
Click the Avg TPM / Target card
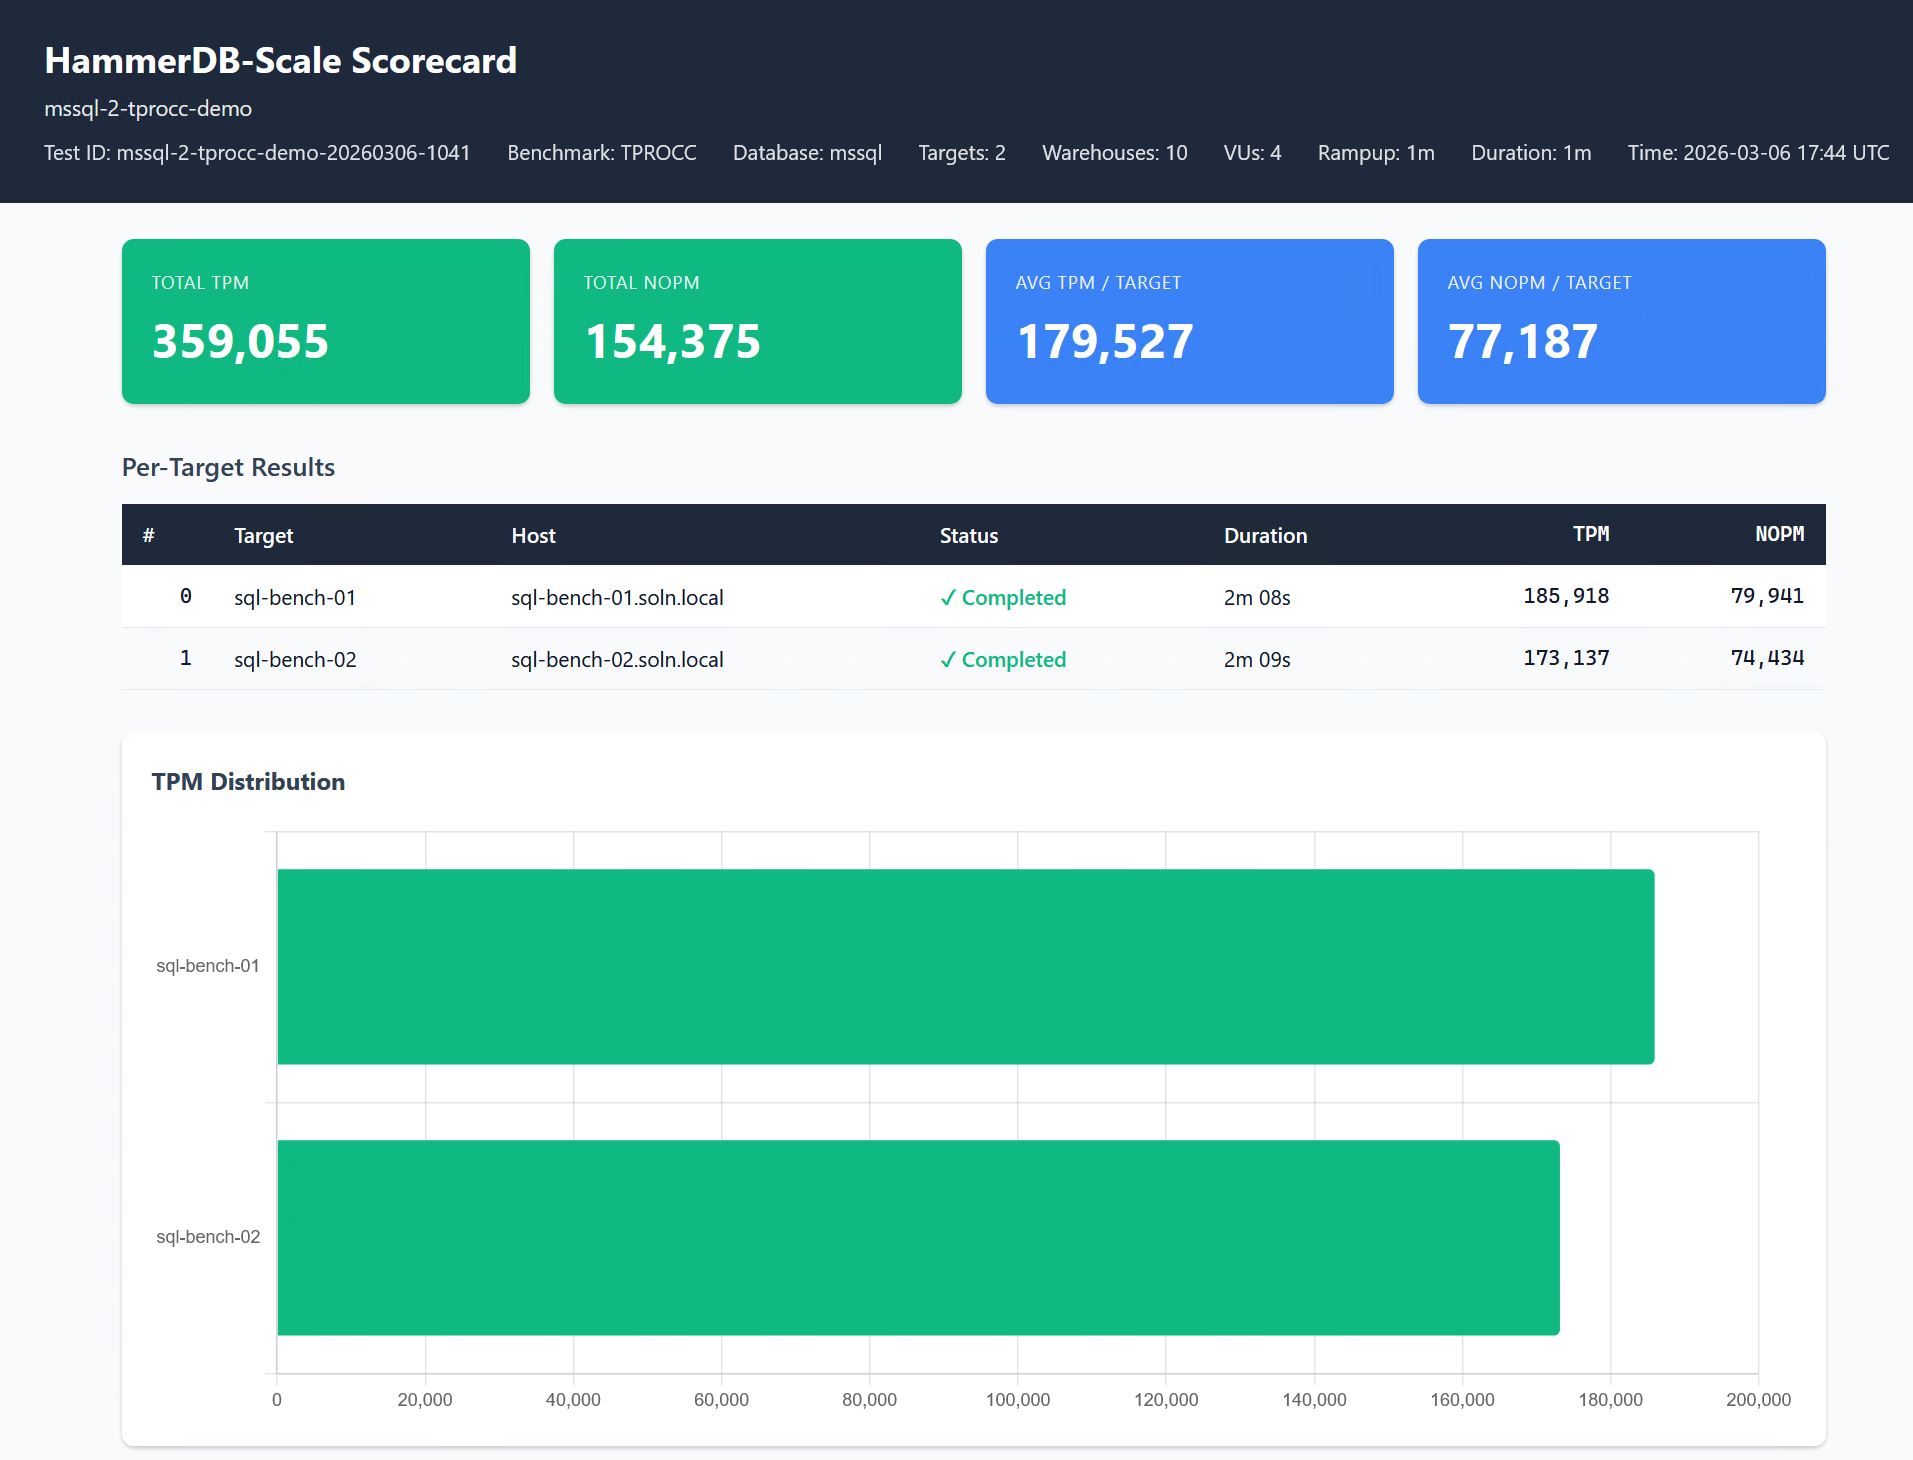coord(1189,321)
